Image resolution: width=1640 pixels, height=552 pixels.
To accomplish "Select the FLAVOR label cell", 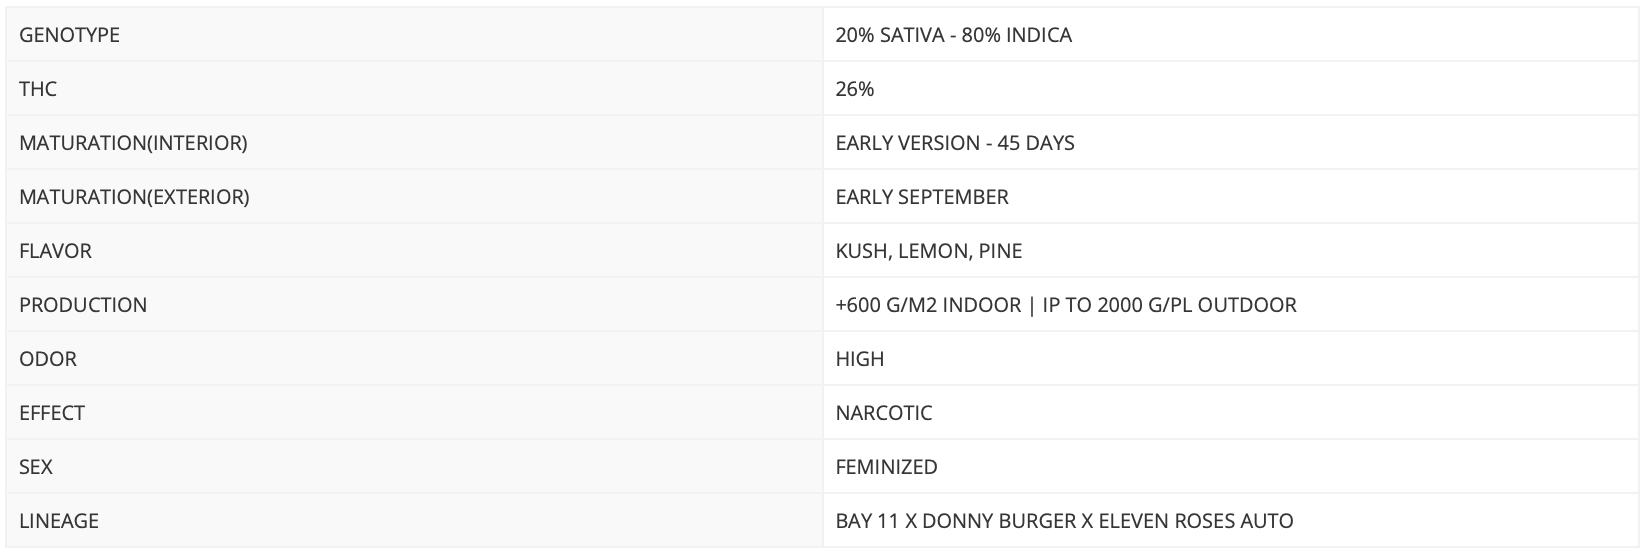I will pos(415,251).
